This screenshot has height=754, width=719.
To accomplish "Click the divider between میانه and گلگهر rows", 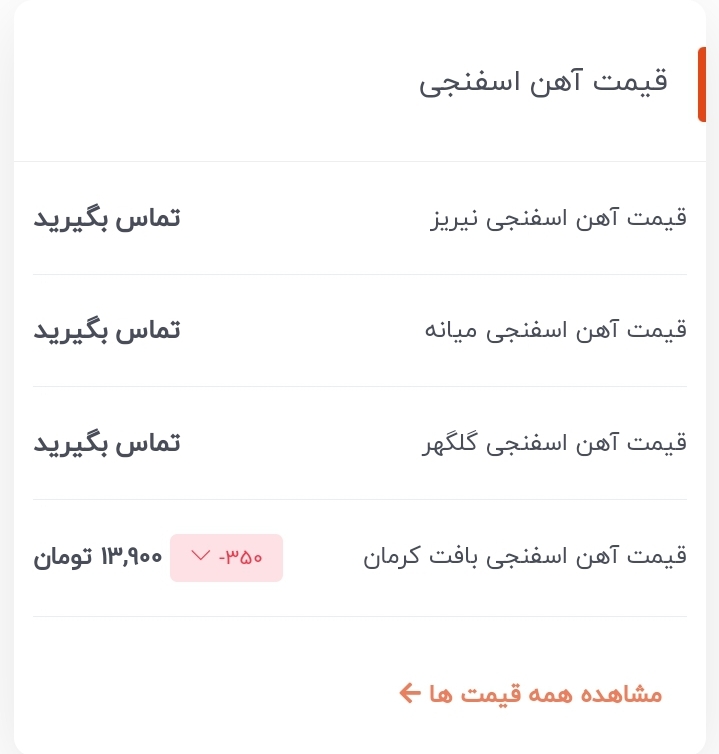I will pyautogui.click(x=360, y=386).
